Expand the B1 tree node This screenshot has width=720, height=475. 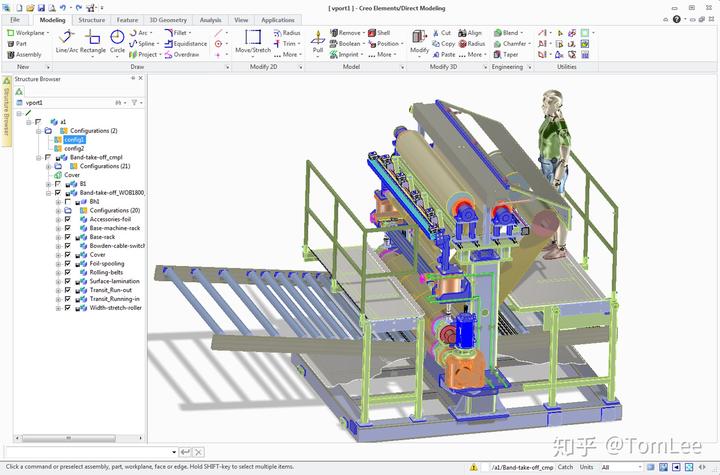coord(48,184)
